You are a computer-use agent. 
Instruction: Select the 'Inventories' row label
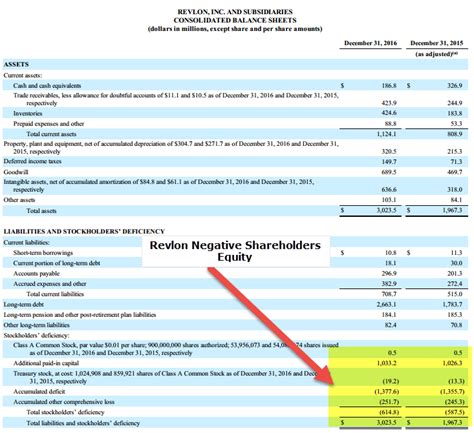click(28, 113)
